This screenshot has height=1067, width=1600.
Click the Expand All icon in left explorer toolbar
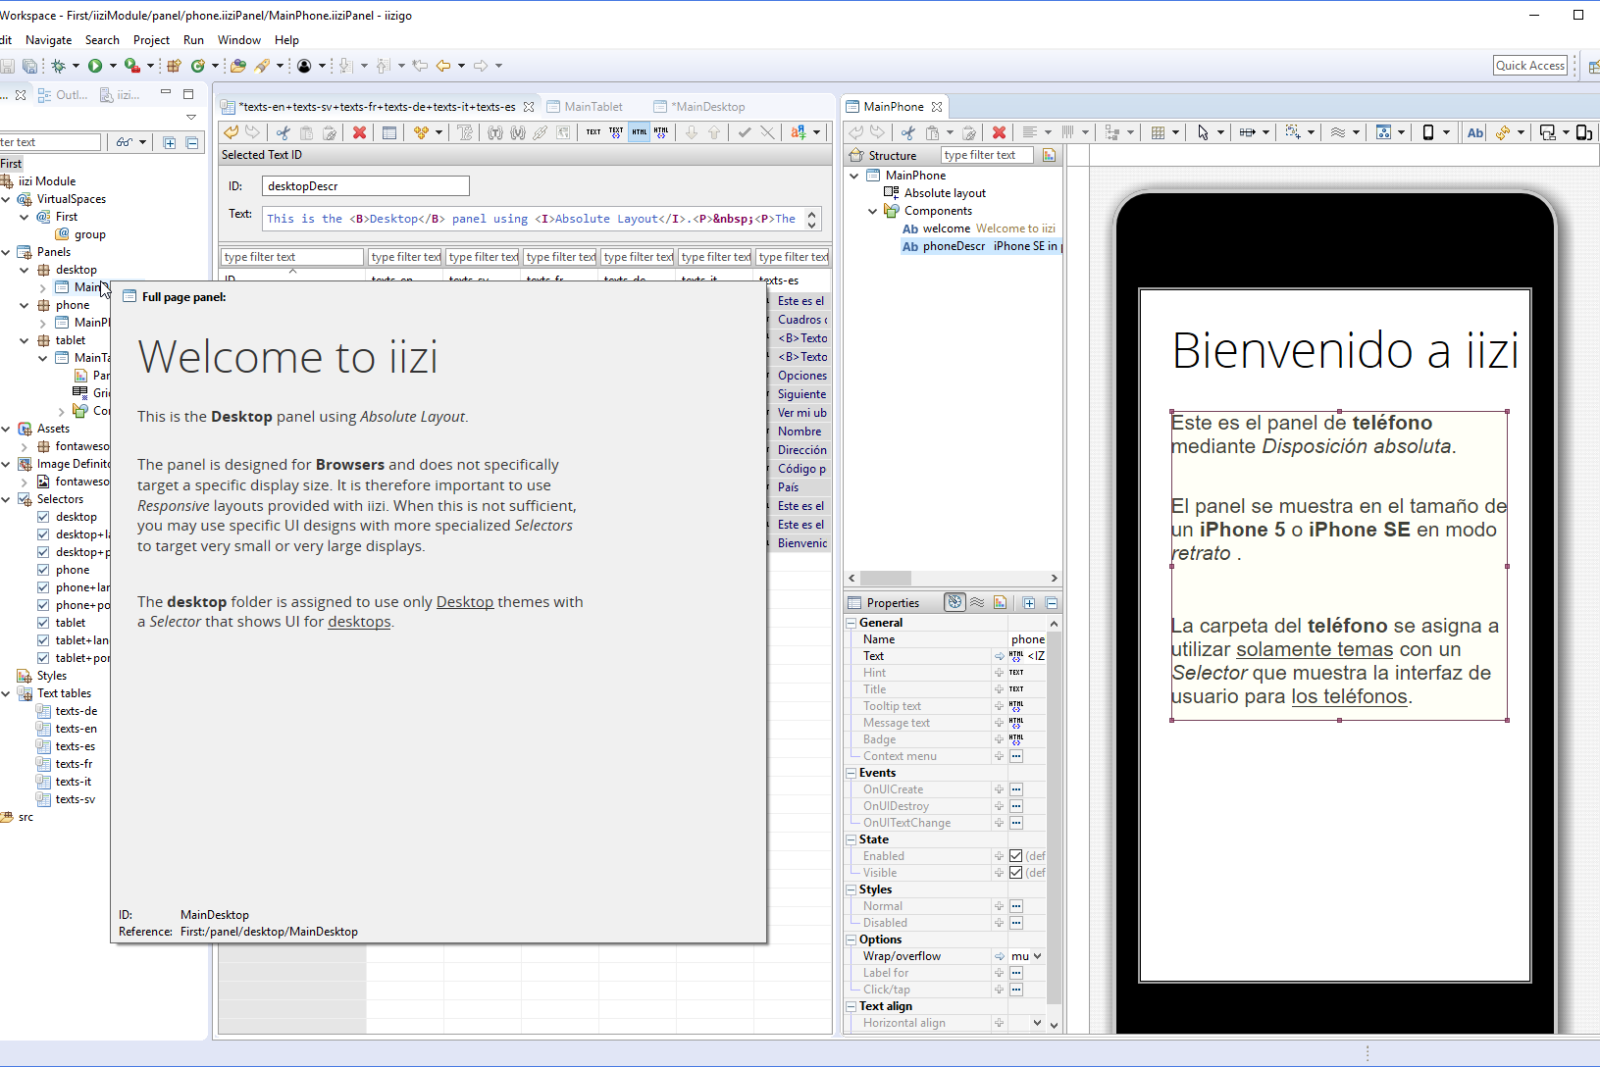(169, 143)
